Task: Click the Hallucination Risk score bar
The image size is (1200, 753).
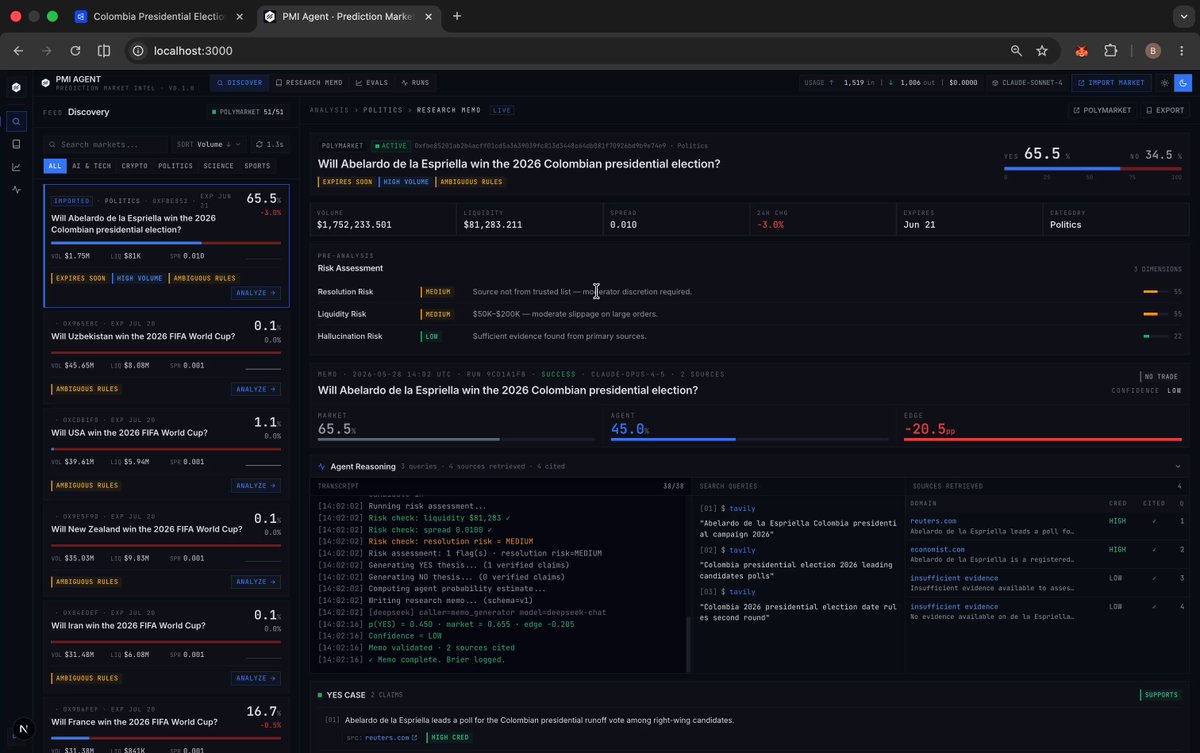Action: coord(1156,336)
